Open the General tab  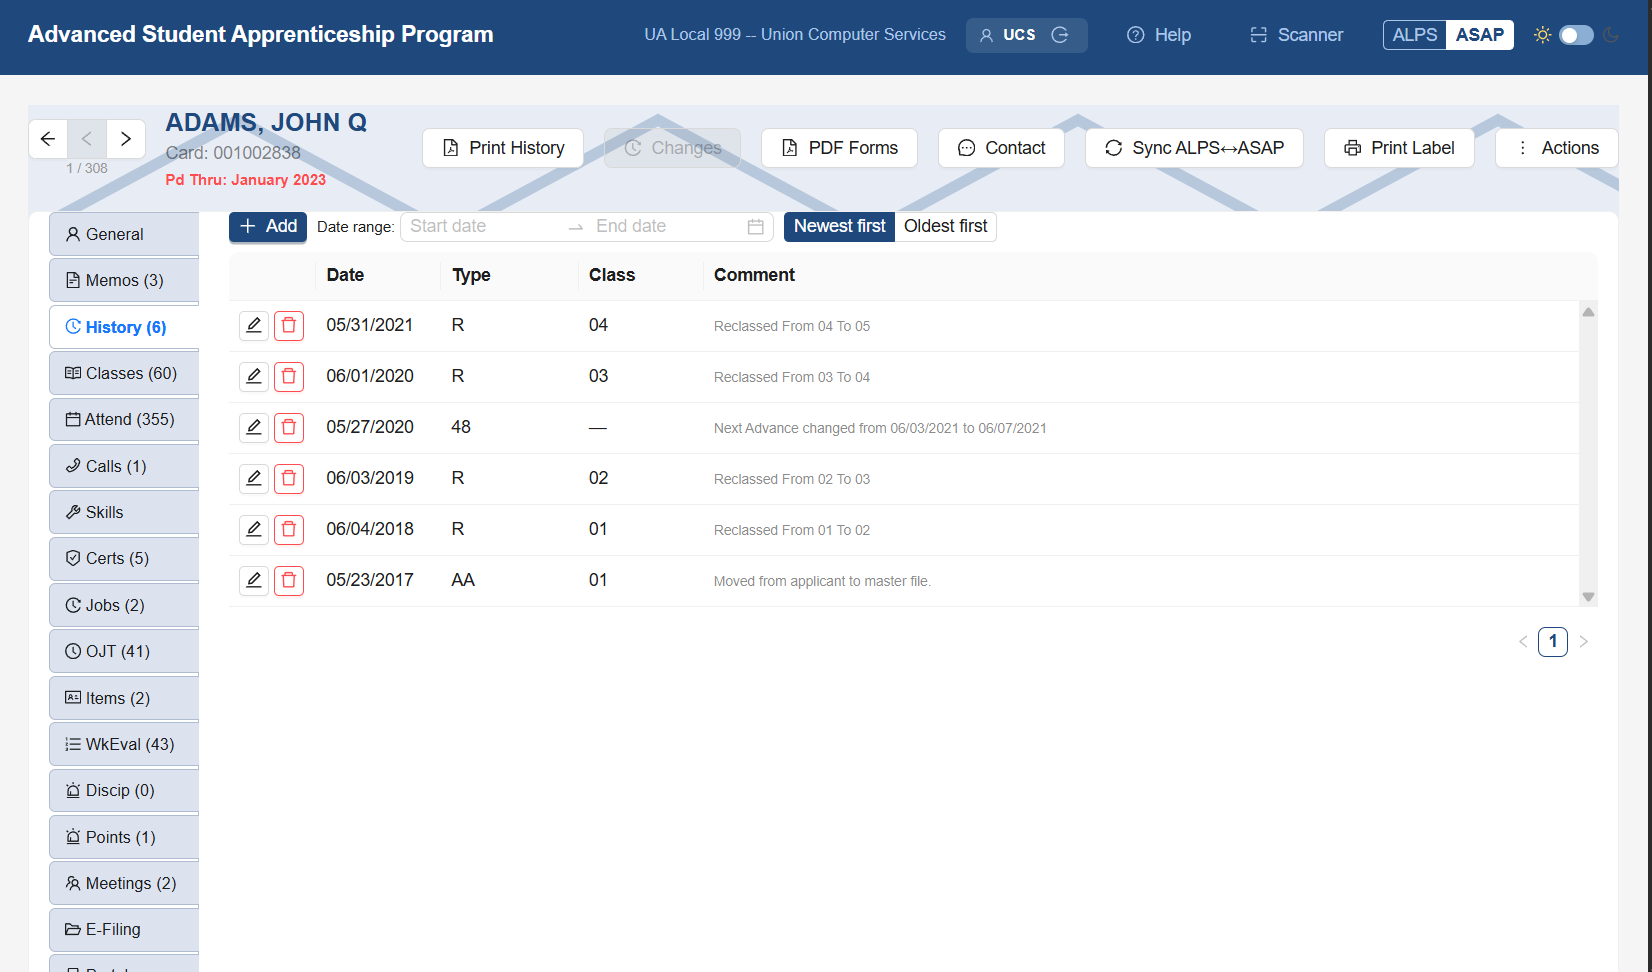(124, 235)
